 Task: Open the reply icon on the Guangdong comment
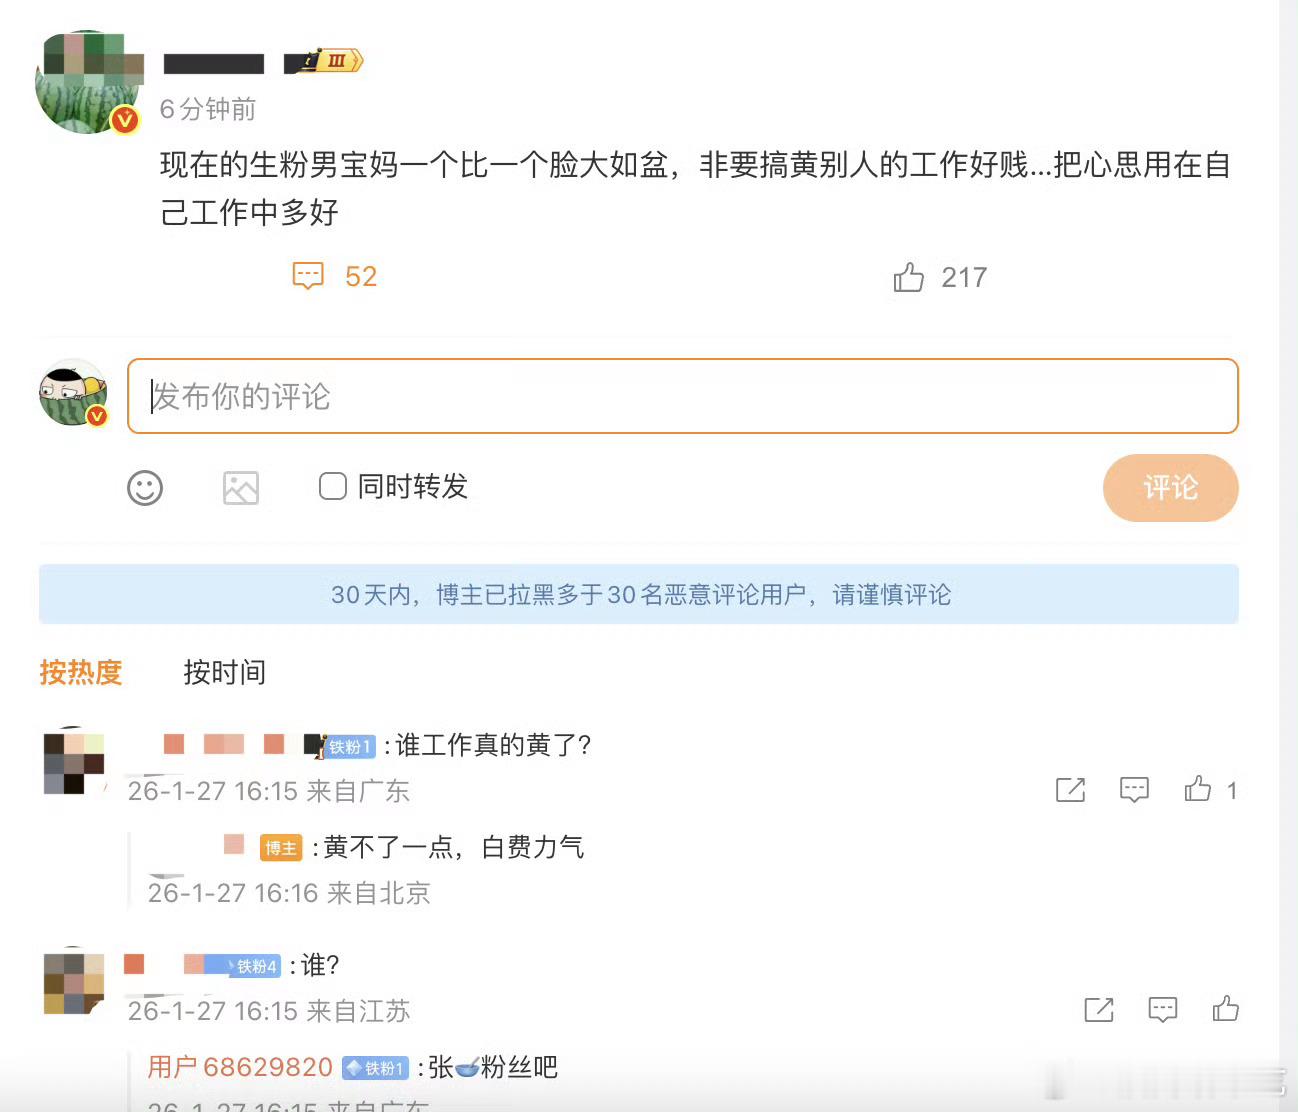pyautogui.click(x=1134, y=790)
